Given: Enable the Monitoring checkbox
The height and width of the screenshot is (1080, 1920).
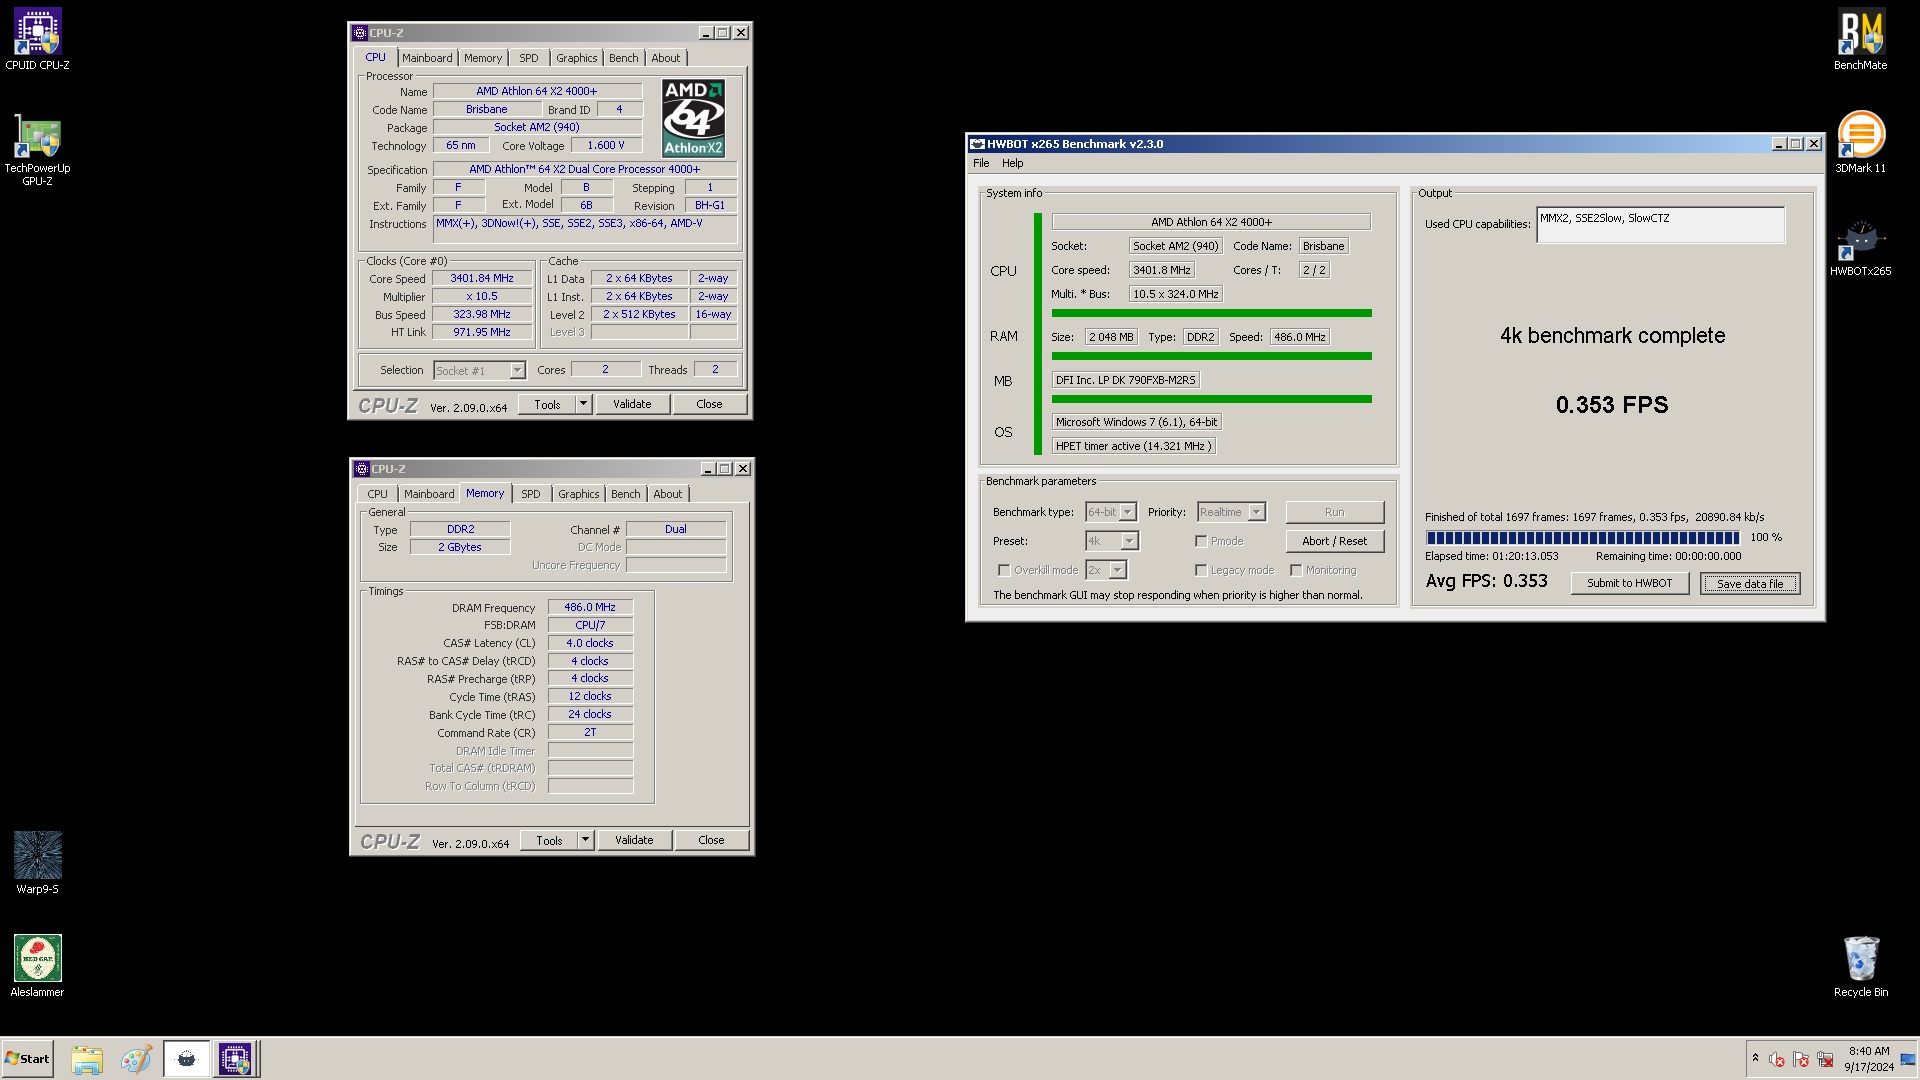Looking at the screenshot, I should click(x=1296, y=570).
